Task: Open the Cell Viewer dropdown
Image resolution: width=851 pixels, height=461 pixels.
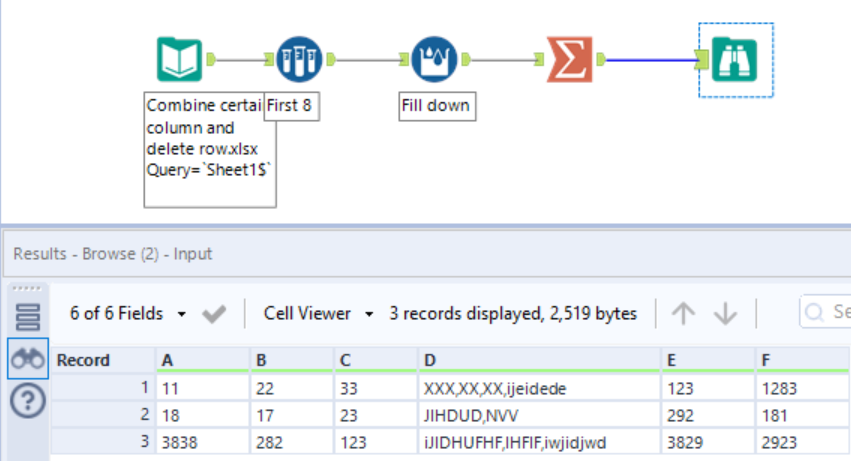Action: 318,314
